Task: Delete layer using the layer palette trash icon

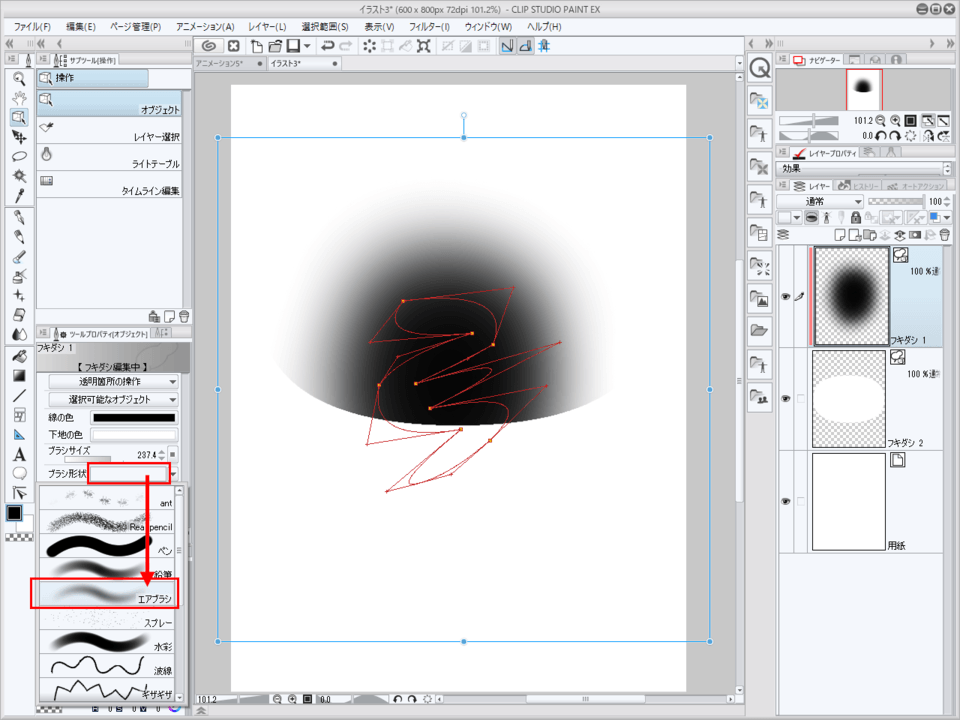Action: coord(944,234)
